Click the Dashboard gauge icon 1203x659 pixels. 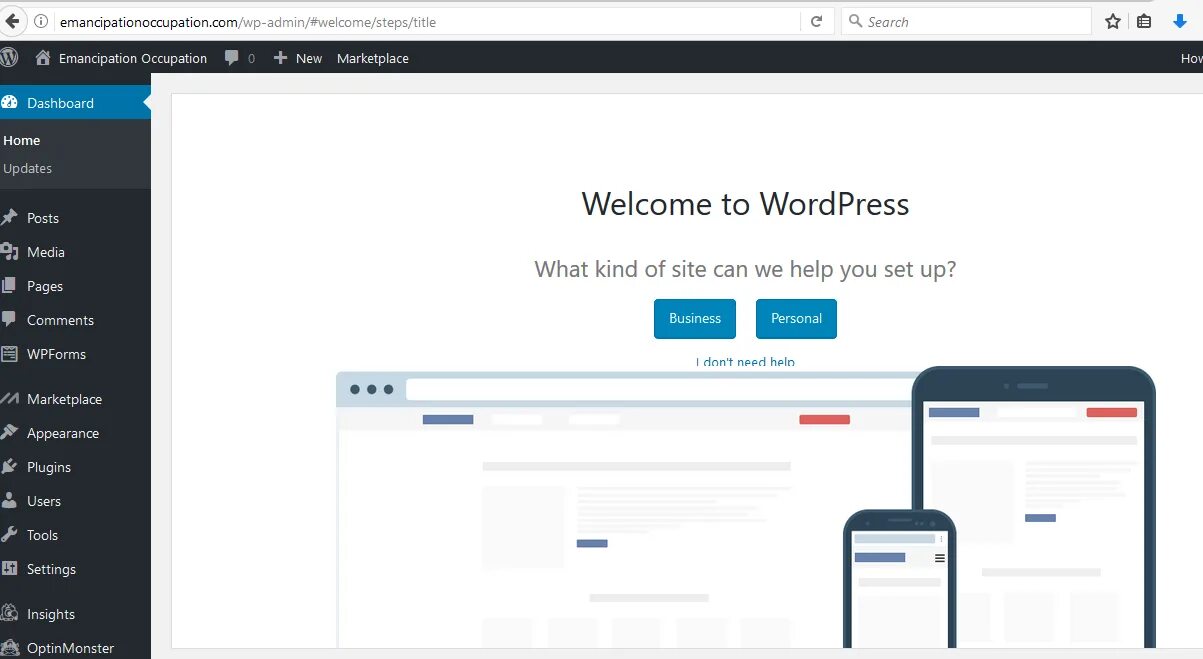pos(10,102)
